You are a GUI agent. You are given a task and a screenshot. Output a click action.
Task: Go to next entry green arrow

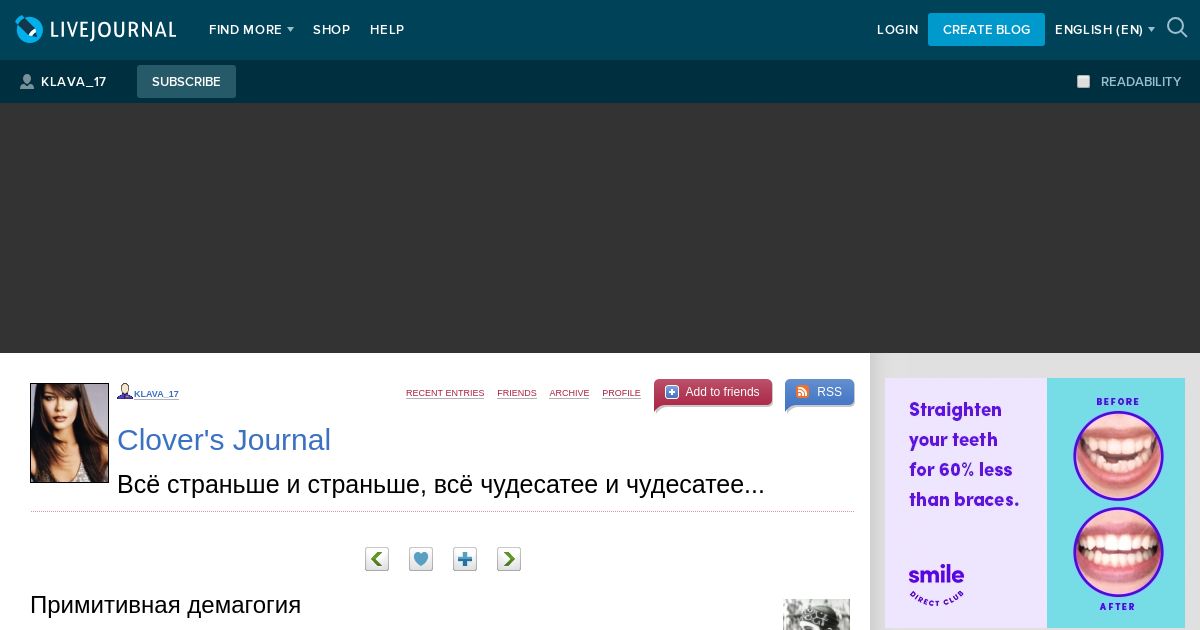pyautogui.click(x=509, y=559)
